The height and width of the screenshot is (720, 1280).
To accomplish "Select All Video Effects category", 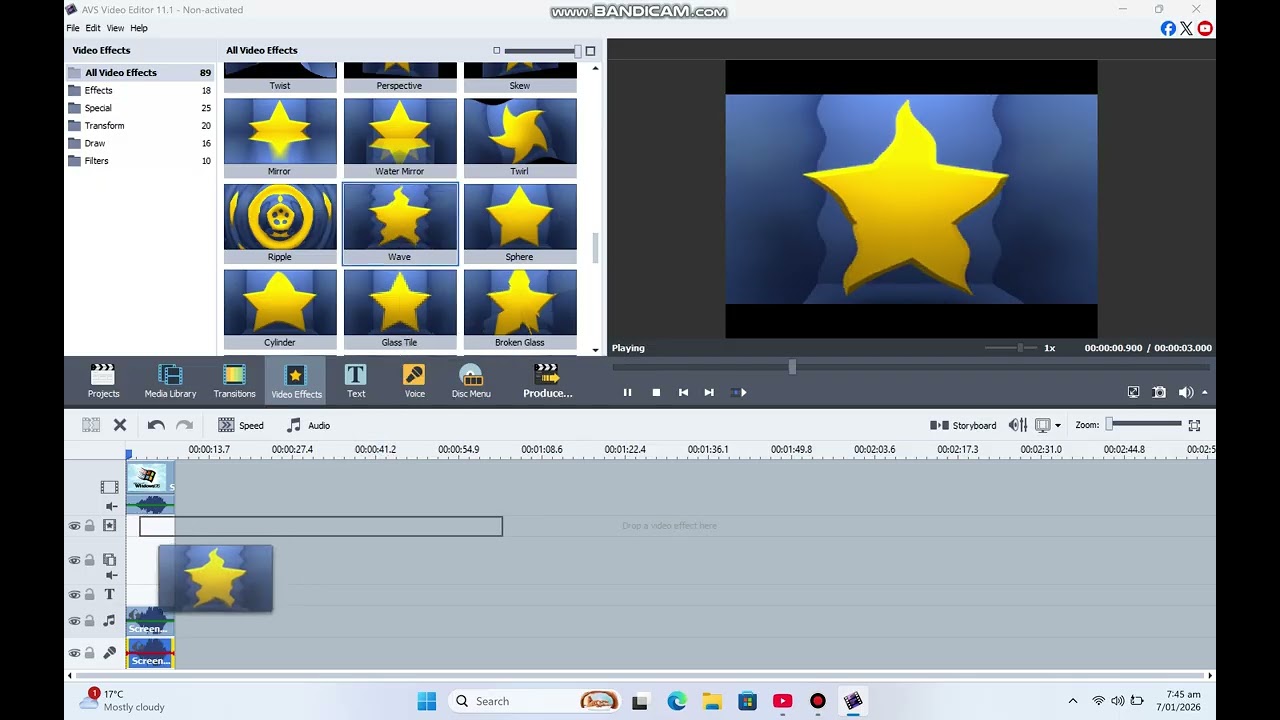I will point(139,72).
